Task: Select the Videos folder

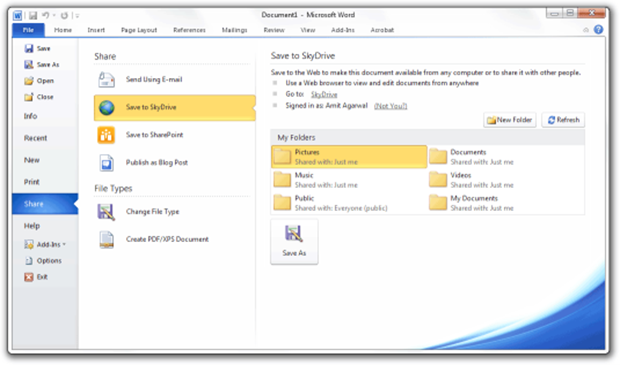Action: click(x=506, y=180)
